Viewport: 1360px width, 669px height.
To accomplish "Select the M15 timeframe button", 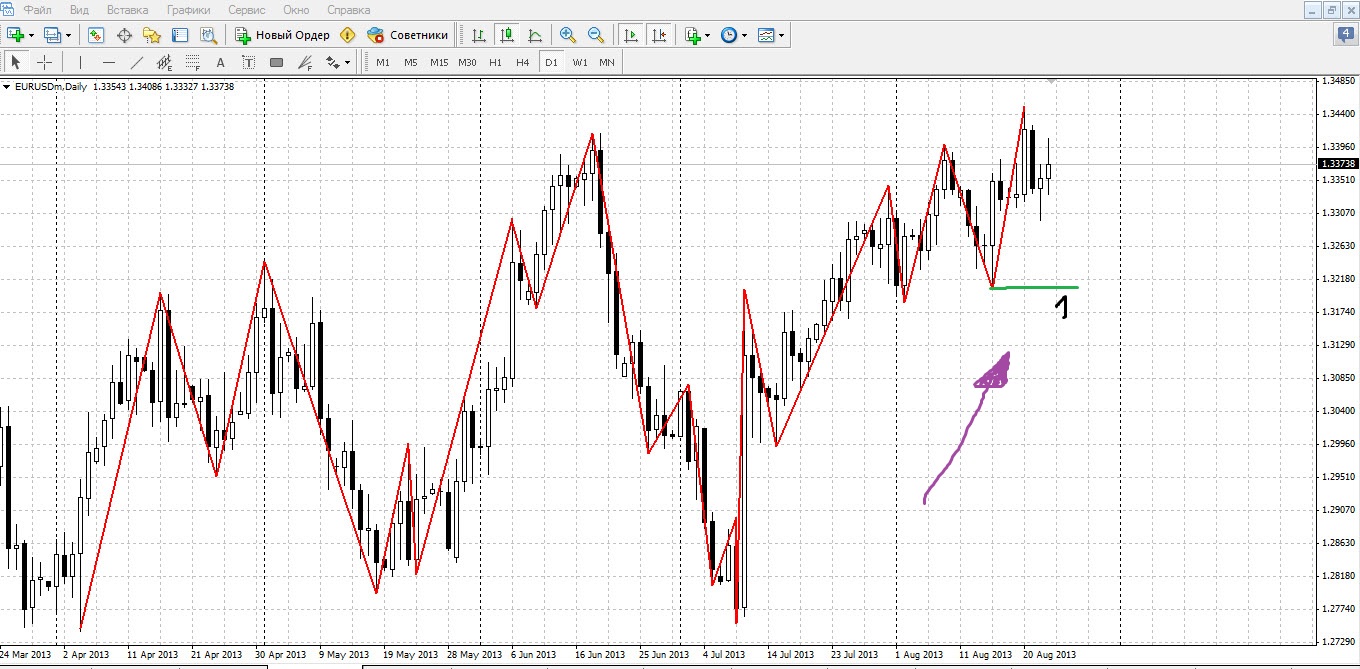I will tap(439, 62).
